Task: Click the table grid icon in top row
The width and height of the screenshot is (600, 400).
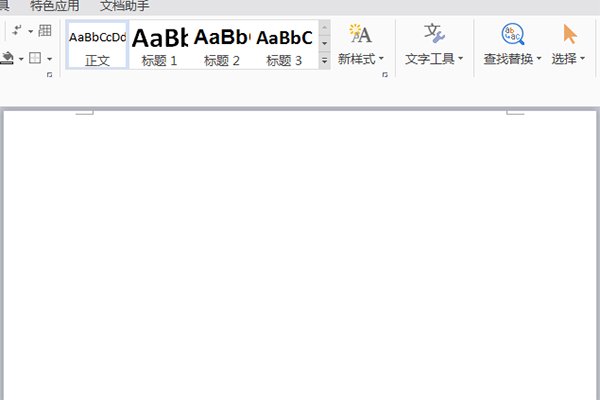Action: pos(45,31)
